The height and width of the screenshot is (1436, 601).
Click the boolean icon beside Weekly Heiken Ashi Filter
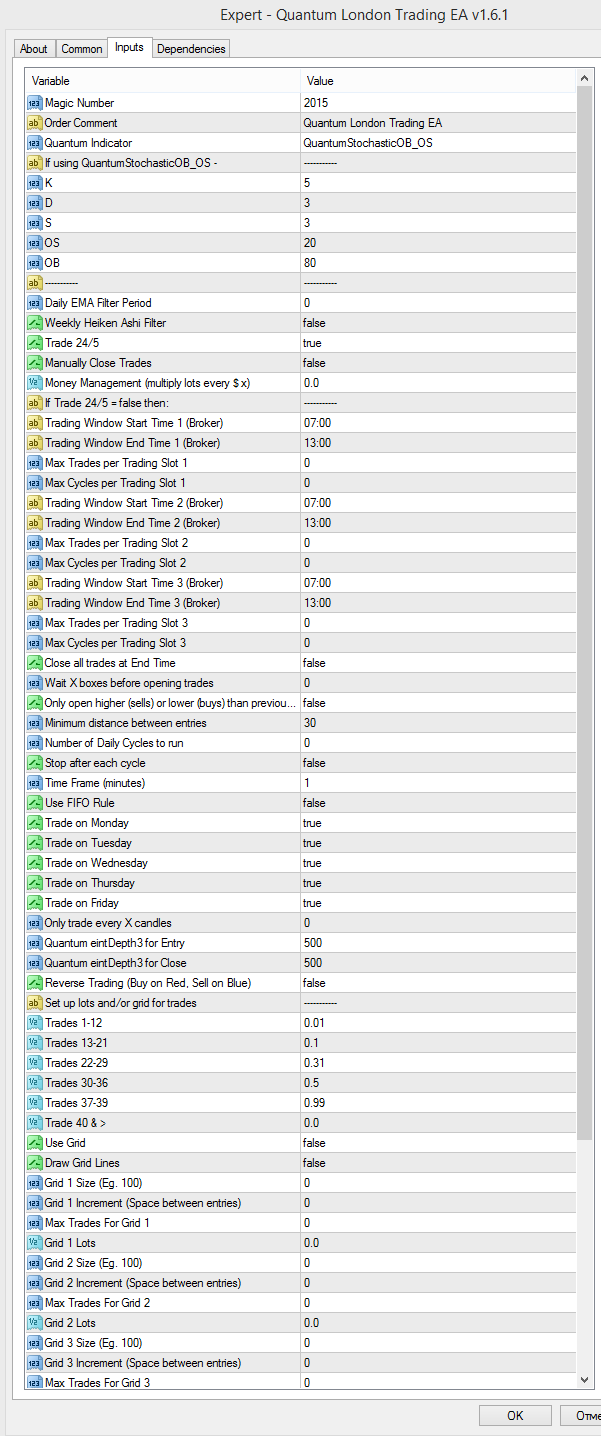(x=34, y=323)
